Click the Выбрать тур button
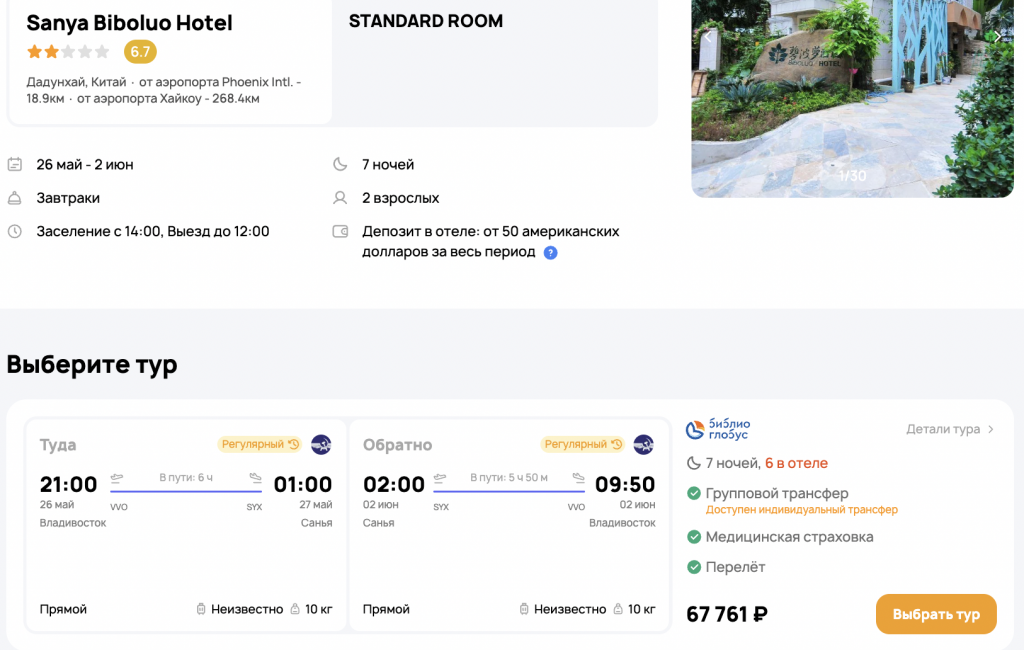 click(x=936, y=614)
